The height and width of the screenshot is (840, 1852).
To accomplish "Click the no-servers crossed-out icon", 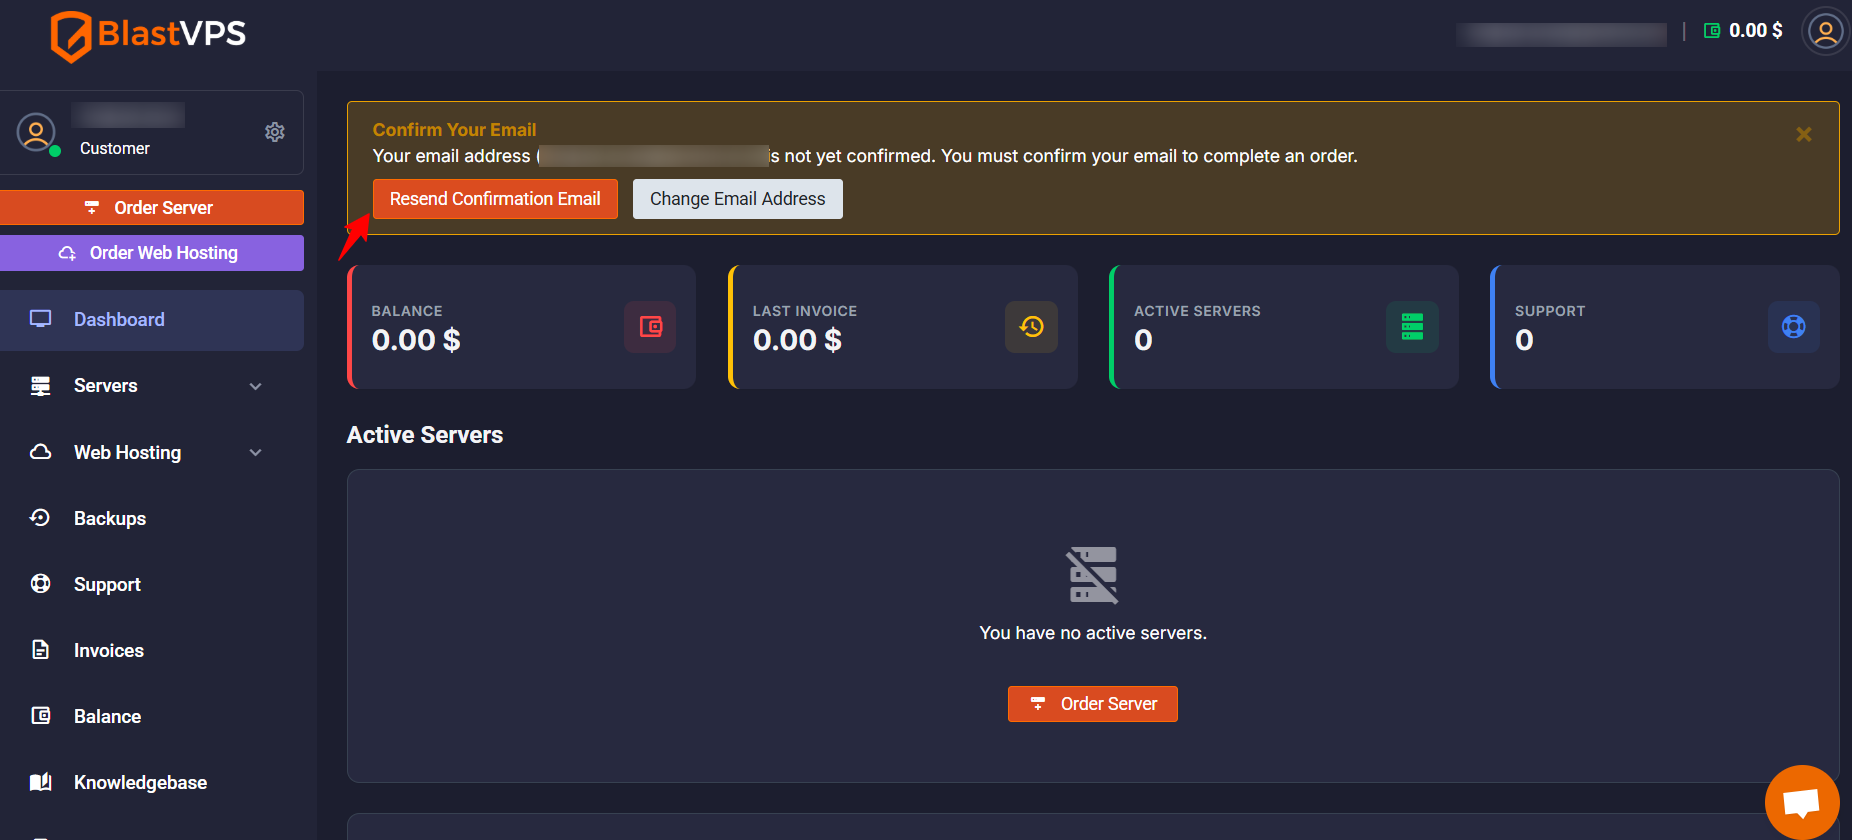I will (1093, 575).
